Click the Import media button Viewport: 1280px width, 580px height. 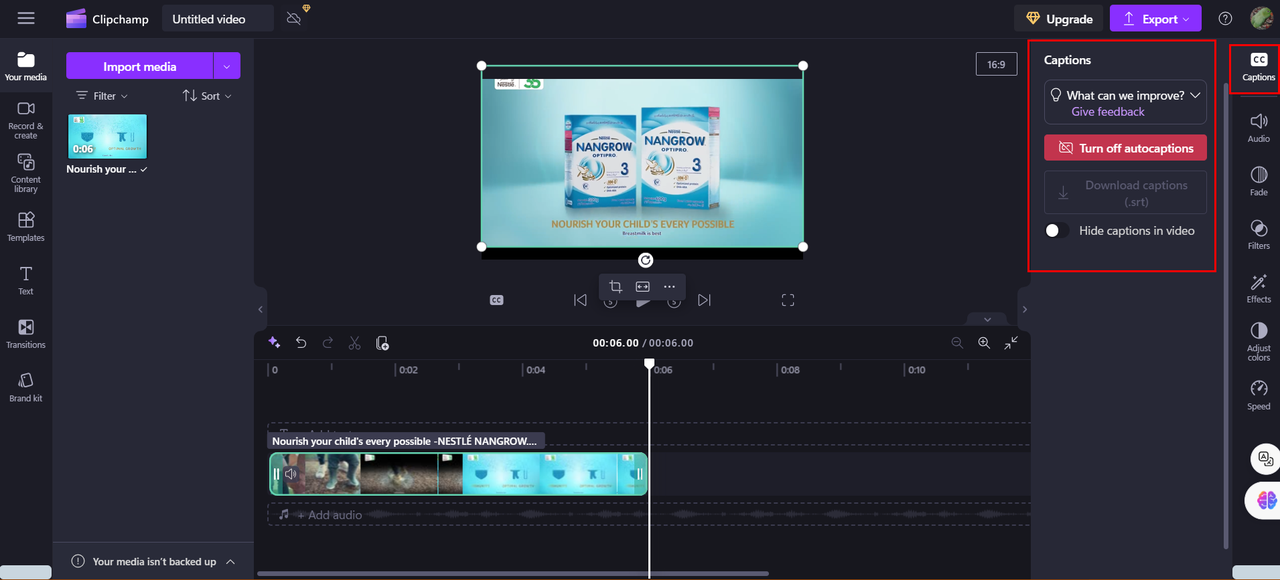[140, 67]
